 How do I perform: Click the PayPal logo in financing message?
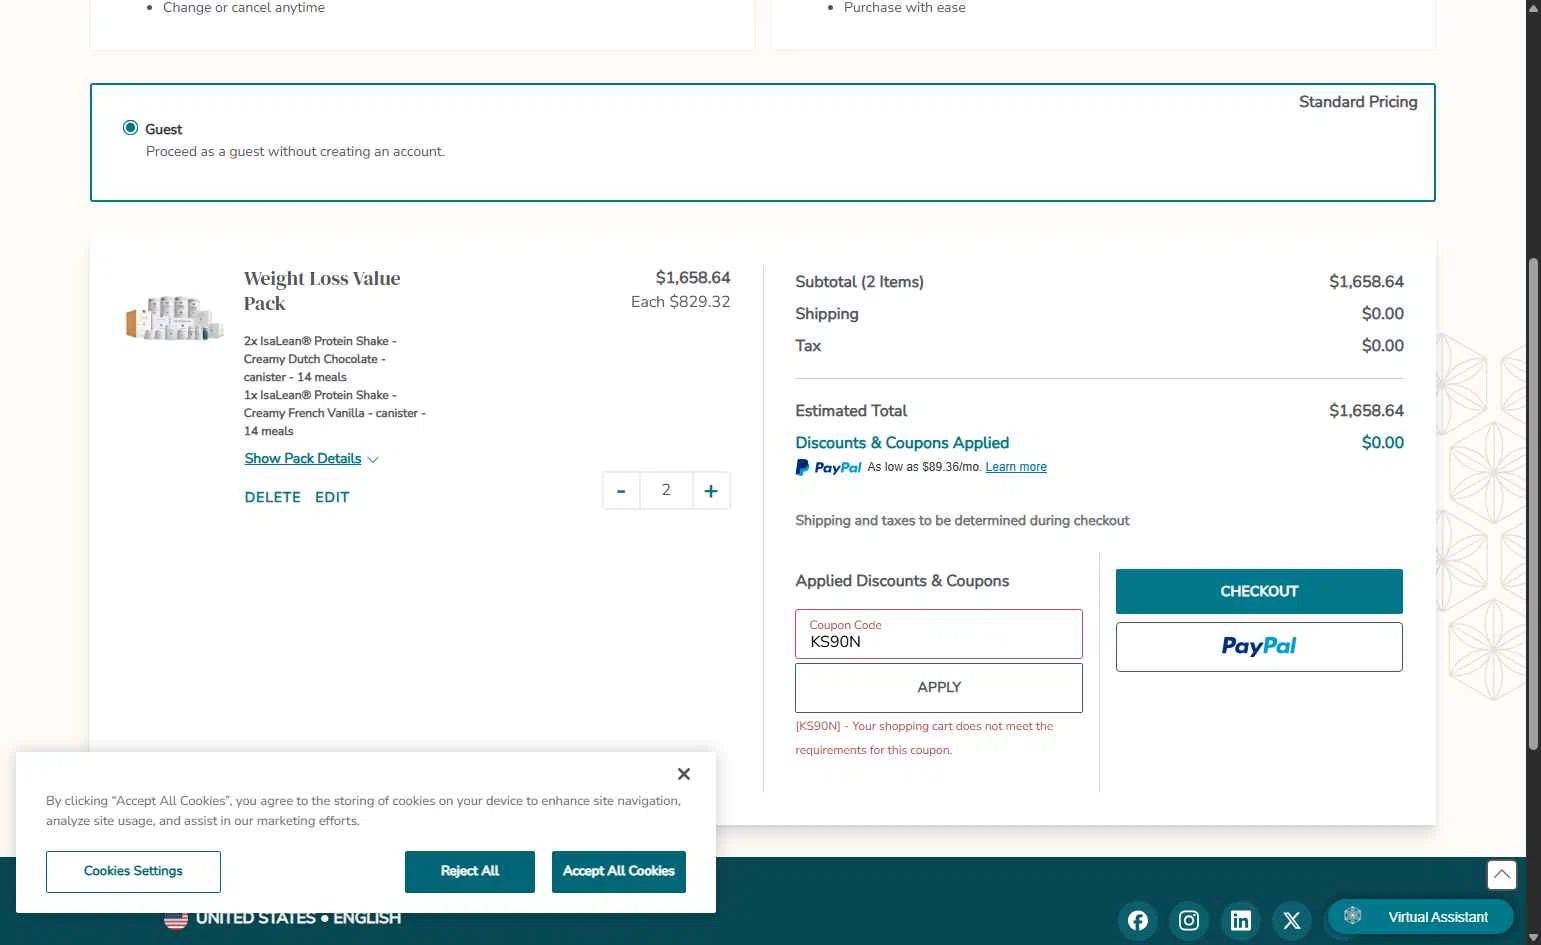828,467
